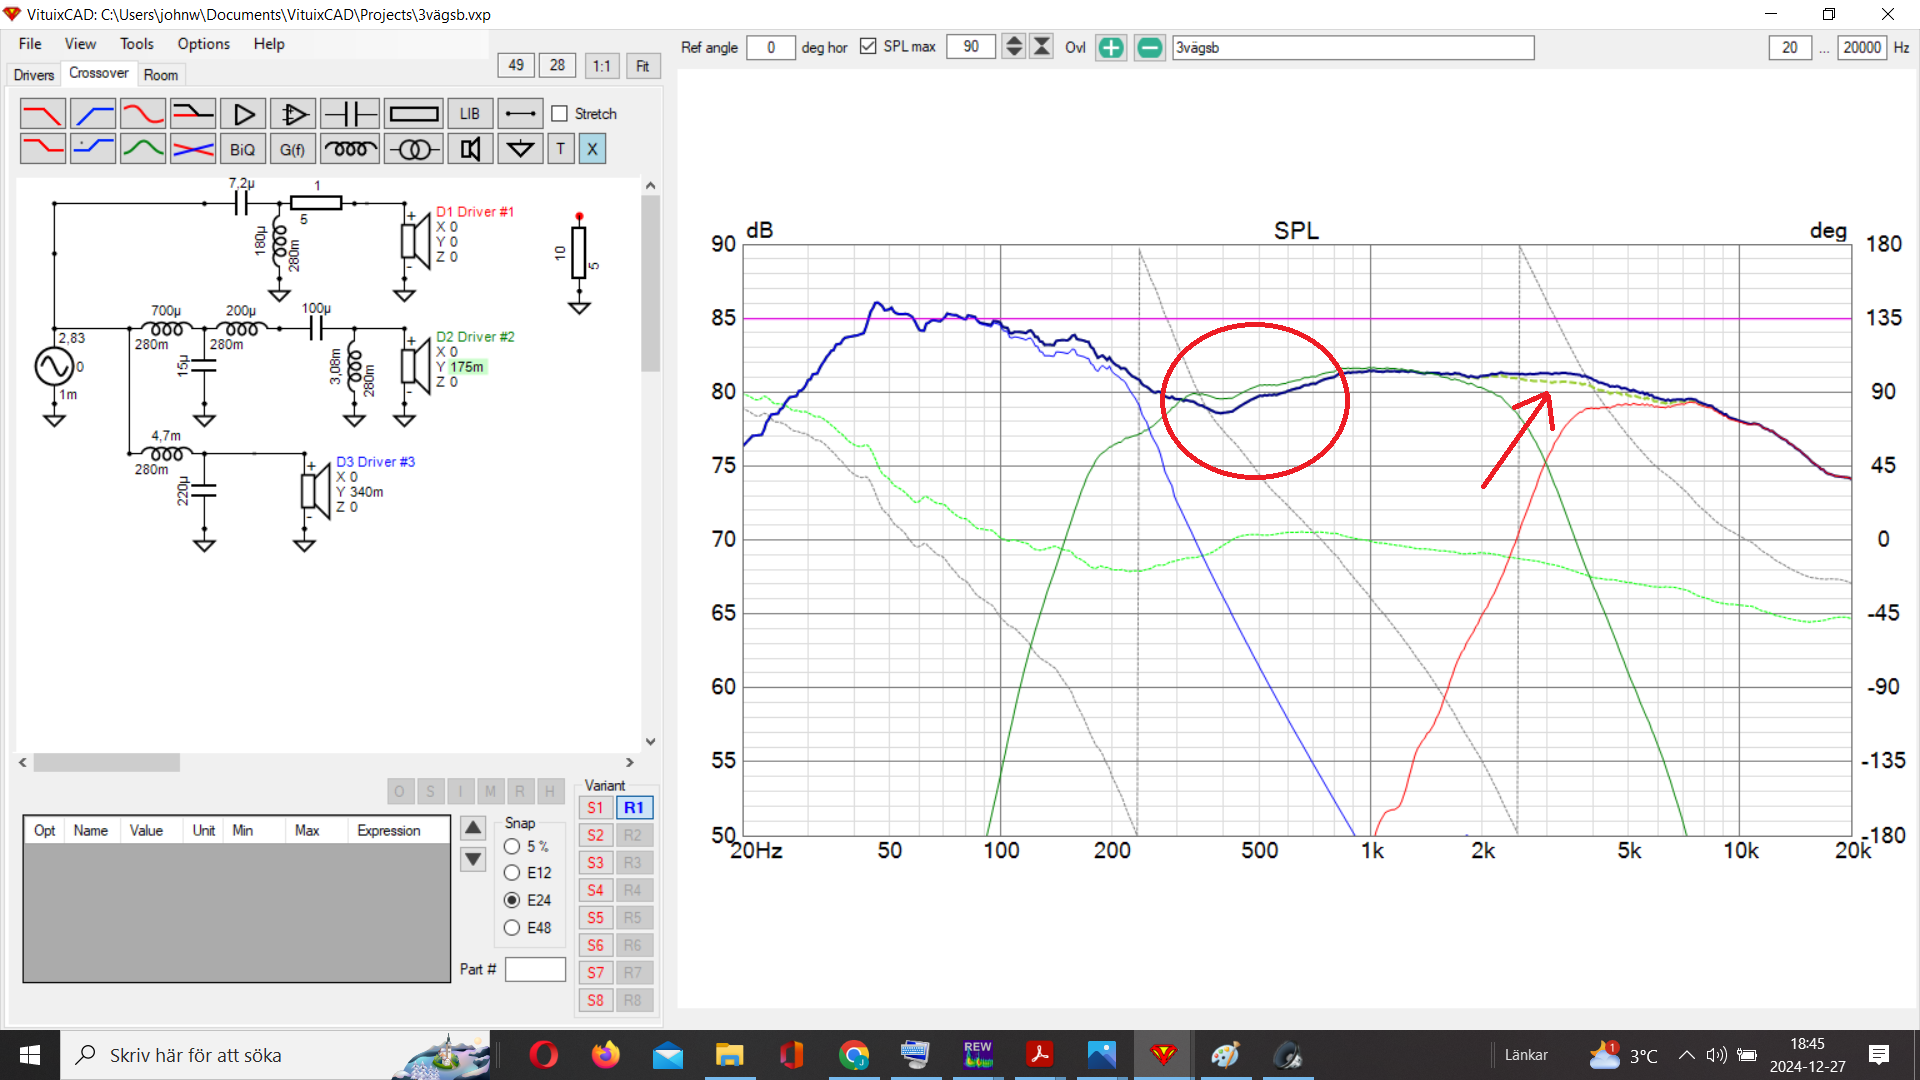Screen dimensions: 1920x1080
Task: Select the 5 % snap option
Action: click(x=512, y=846)
